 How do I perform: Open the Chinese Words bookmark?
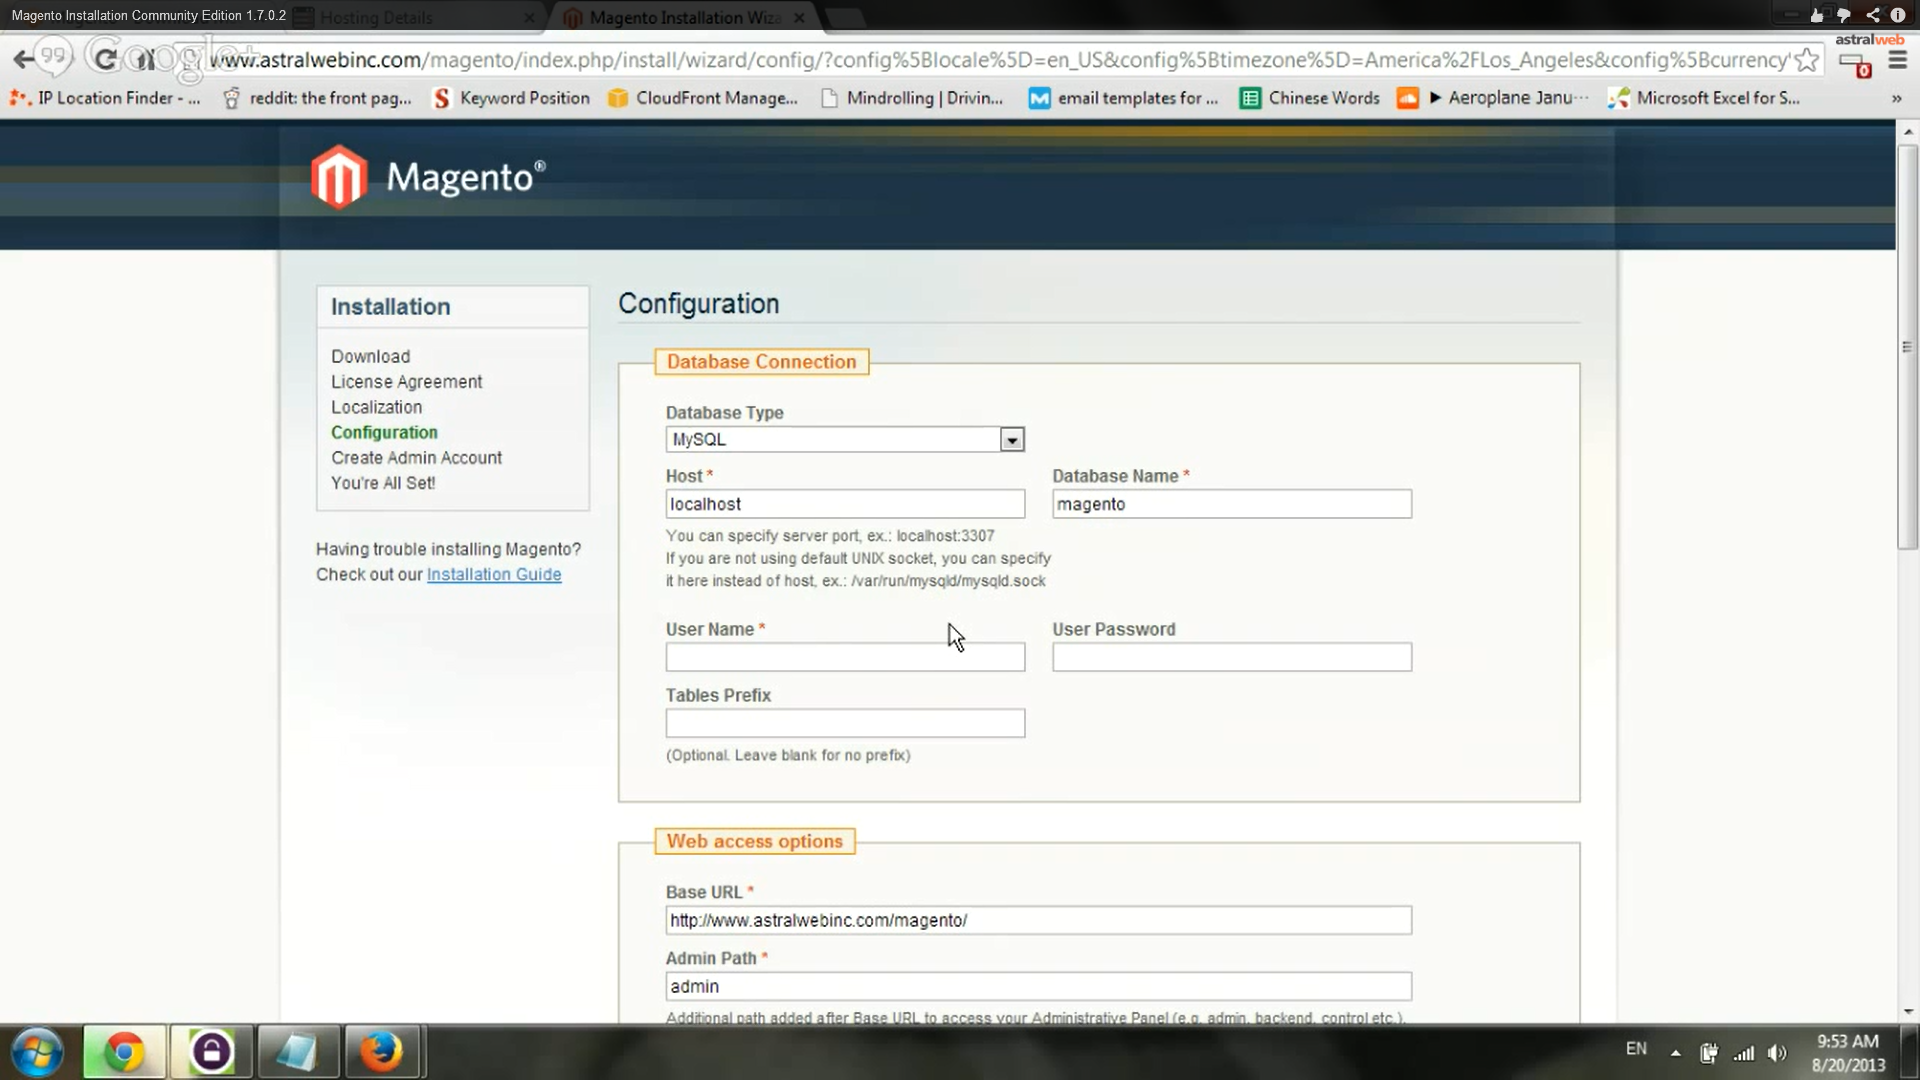tap(1310, 98)
